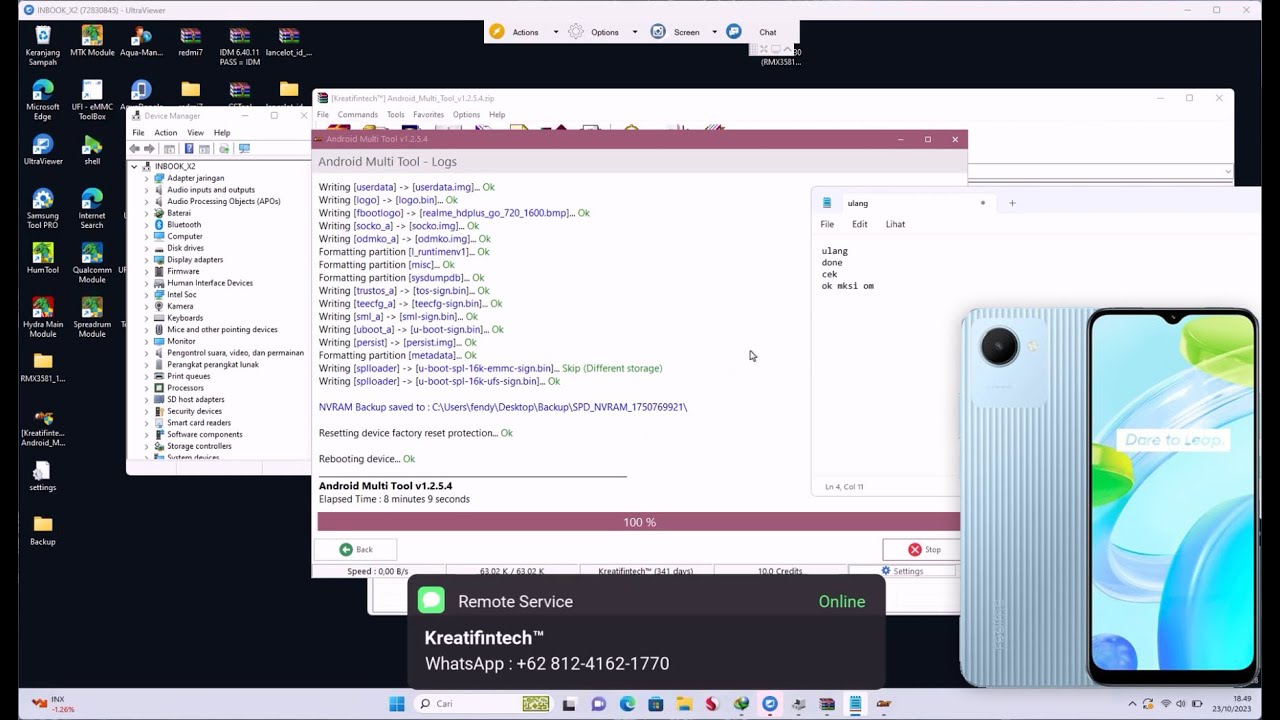Open Settings in Android Multi Tool status bar
The width and height of the screenshot is (1280, 720).
point(902,571)
